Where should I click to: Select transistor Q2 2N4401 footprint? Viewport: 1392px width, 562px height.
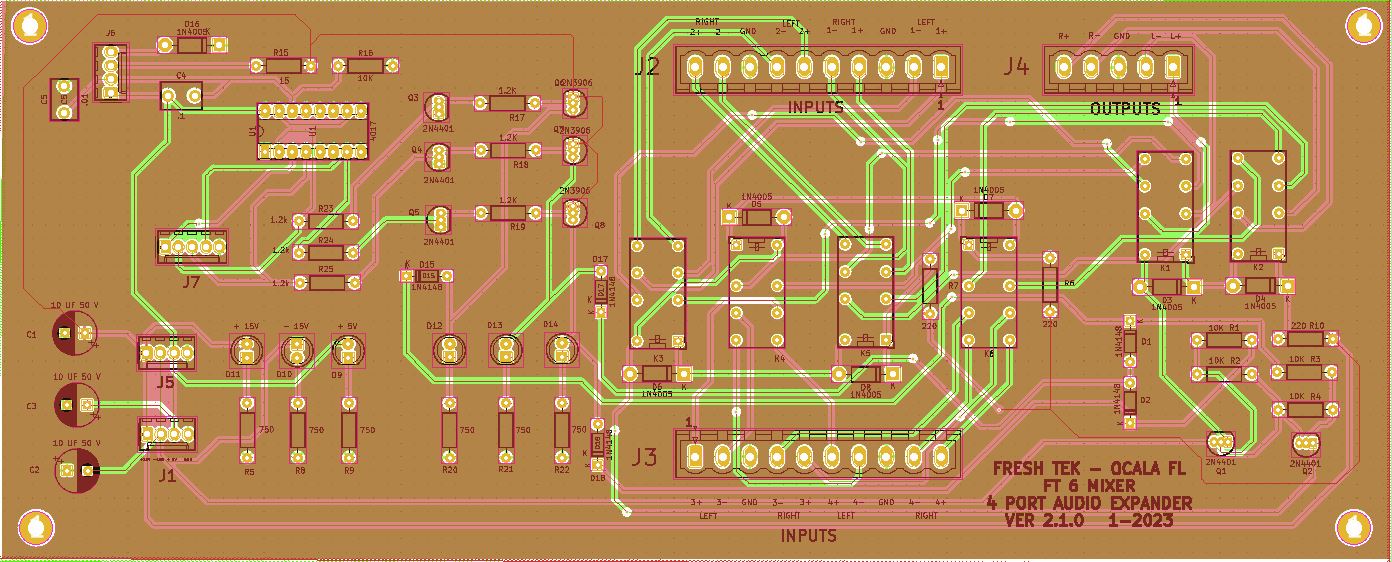(1307, 443)
